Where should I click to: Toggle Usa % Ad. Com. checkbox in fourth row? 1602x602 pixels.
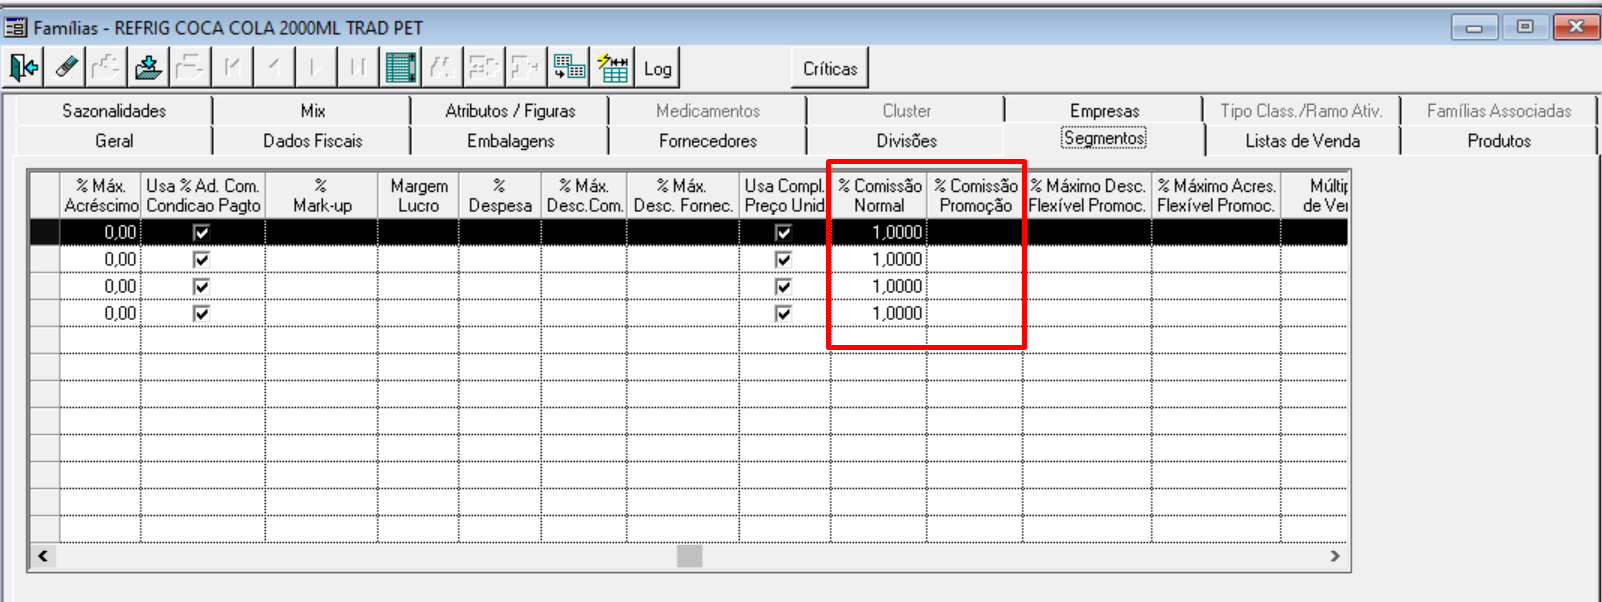pyautogui.click(x=202, y=313)
